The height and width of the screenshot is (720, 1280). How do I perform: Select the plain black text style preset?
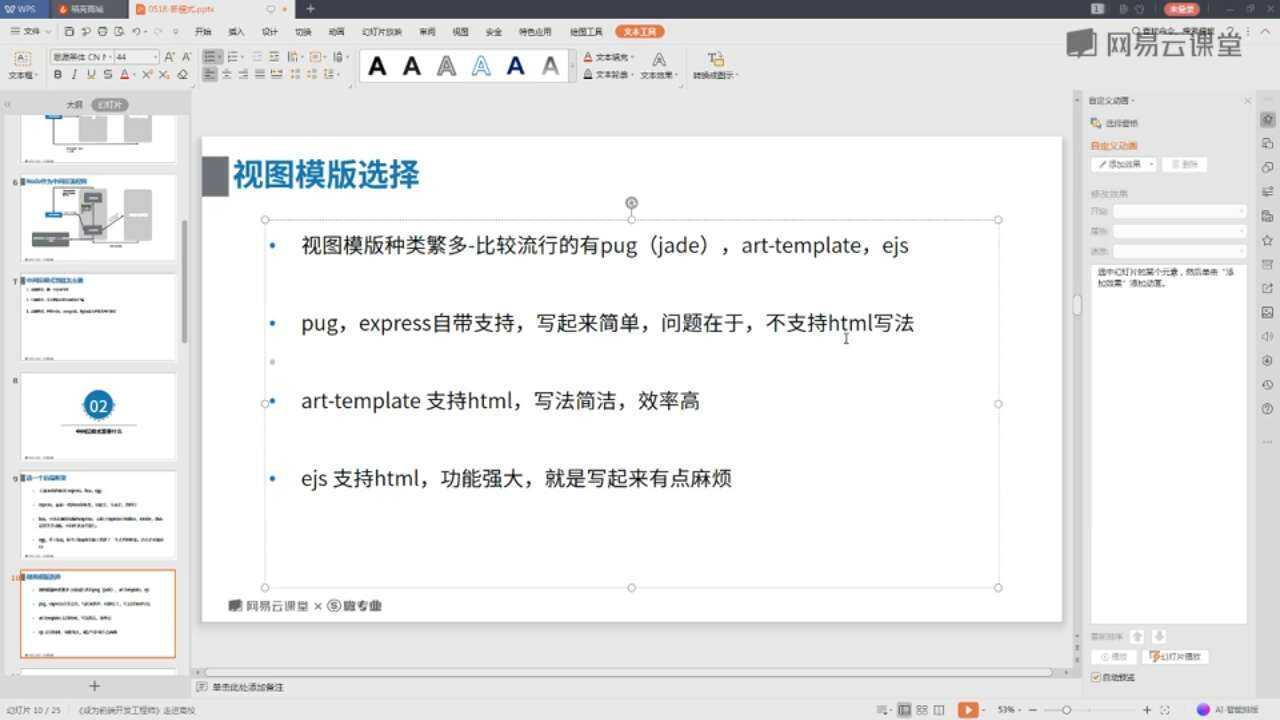(377, 67)
